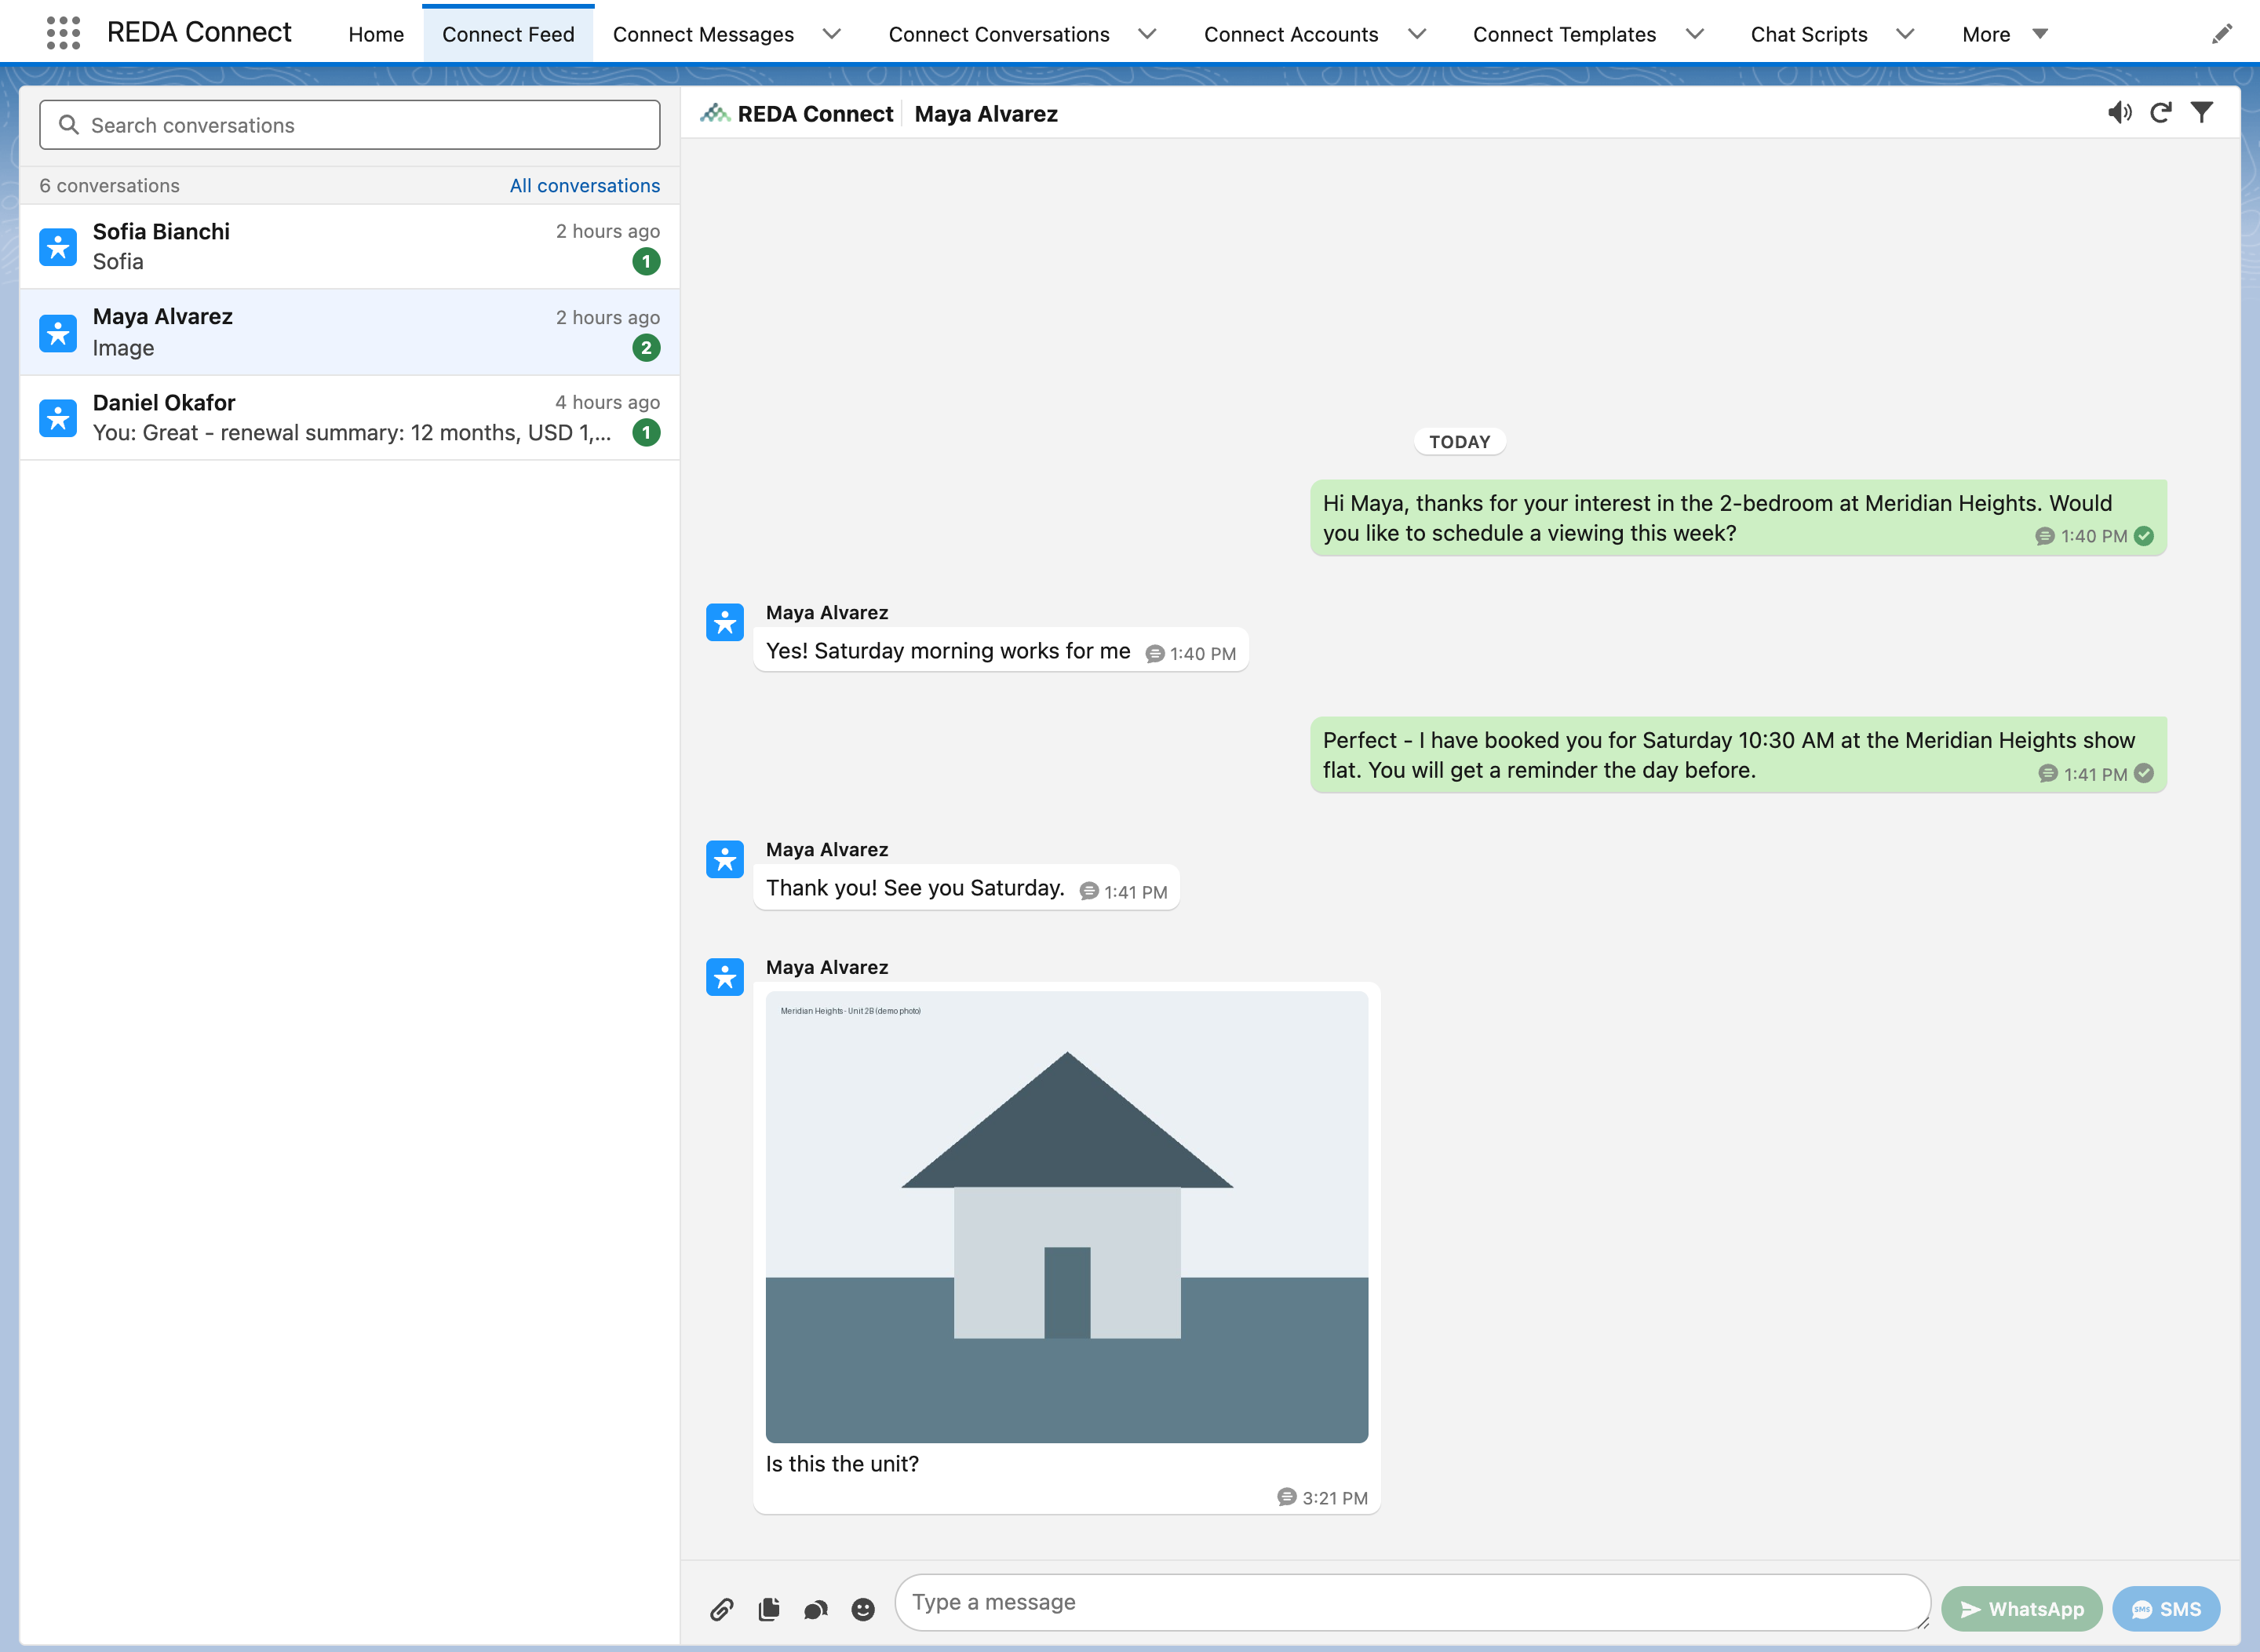The height and width of the screenshot is (1652, 2260).
Task: Click the All conversations link
Action: [x=585, y=186]
